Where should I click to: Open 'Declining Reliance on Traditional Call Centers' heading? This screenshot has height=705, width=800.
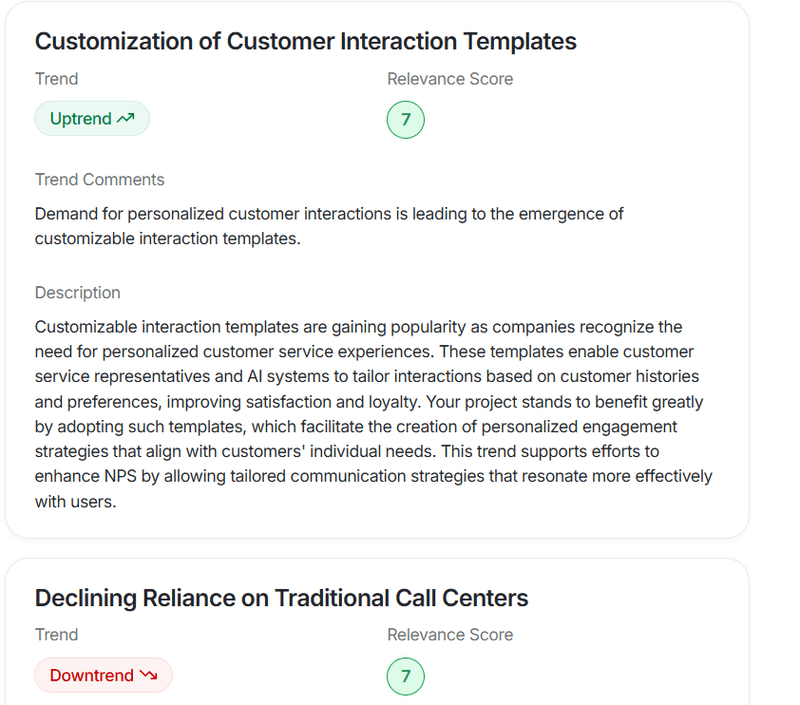pyautogui.click(x=281, y=598)
